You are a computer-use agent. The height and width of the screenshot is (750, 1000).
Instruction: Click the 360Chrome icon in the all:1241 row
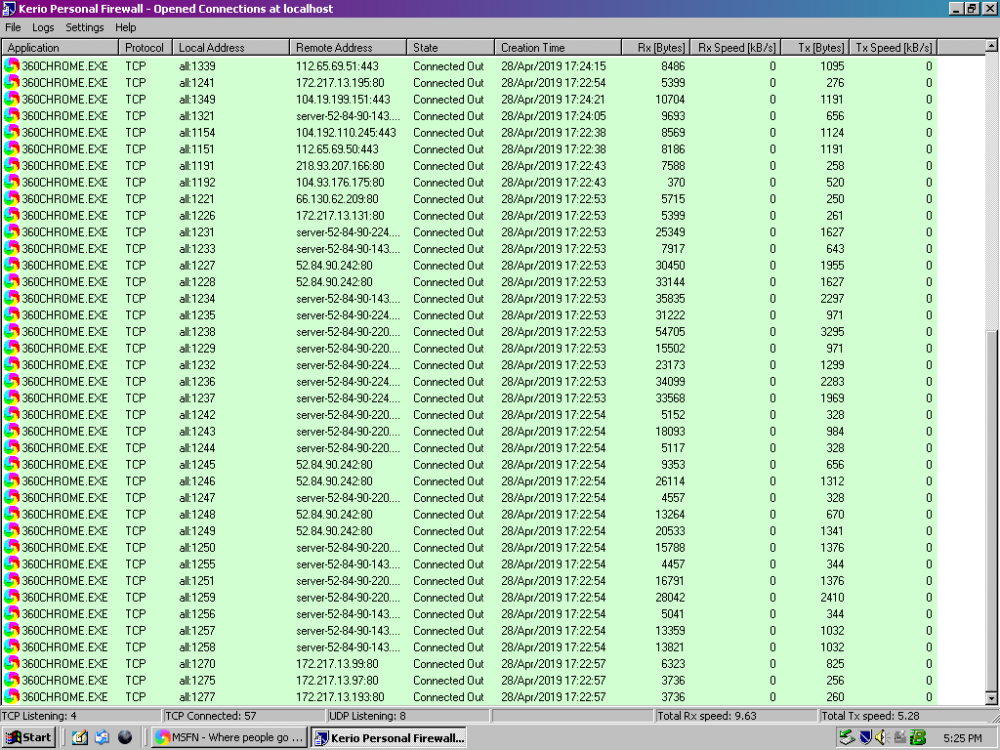11,82
